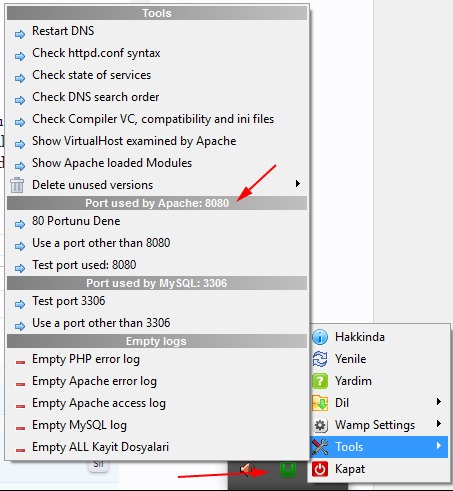Open Hakkinda menu entry
Image resolution: width=453 pixels, height=491 pixels.
point(379,337)
